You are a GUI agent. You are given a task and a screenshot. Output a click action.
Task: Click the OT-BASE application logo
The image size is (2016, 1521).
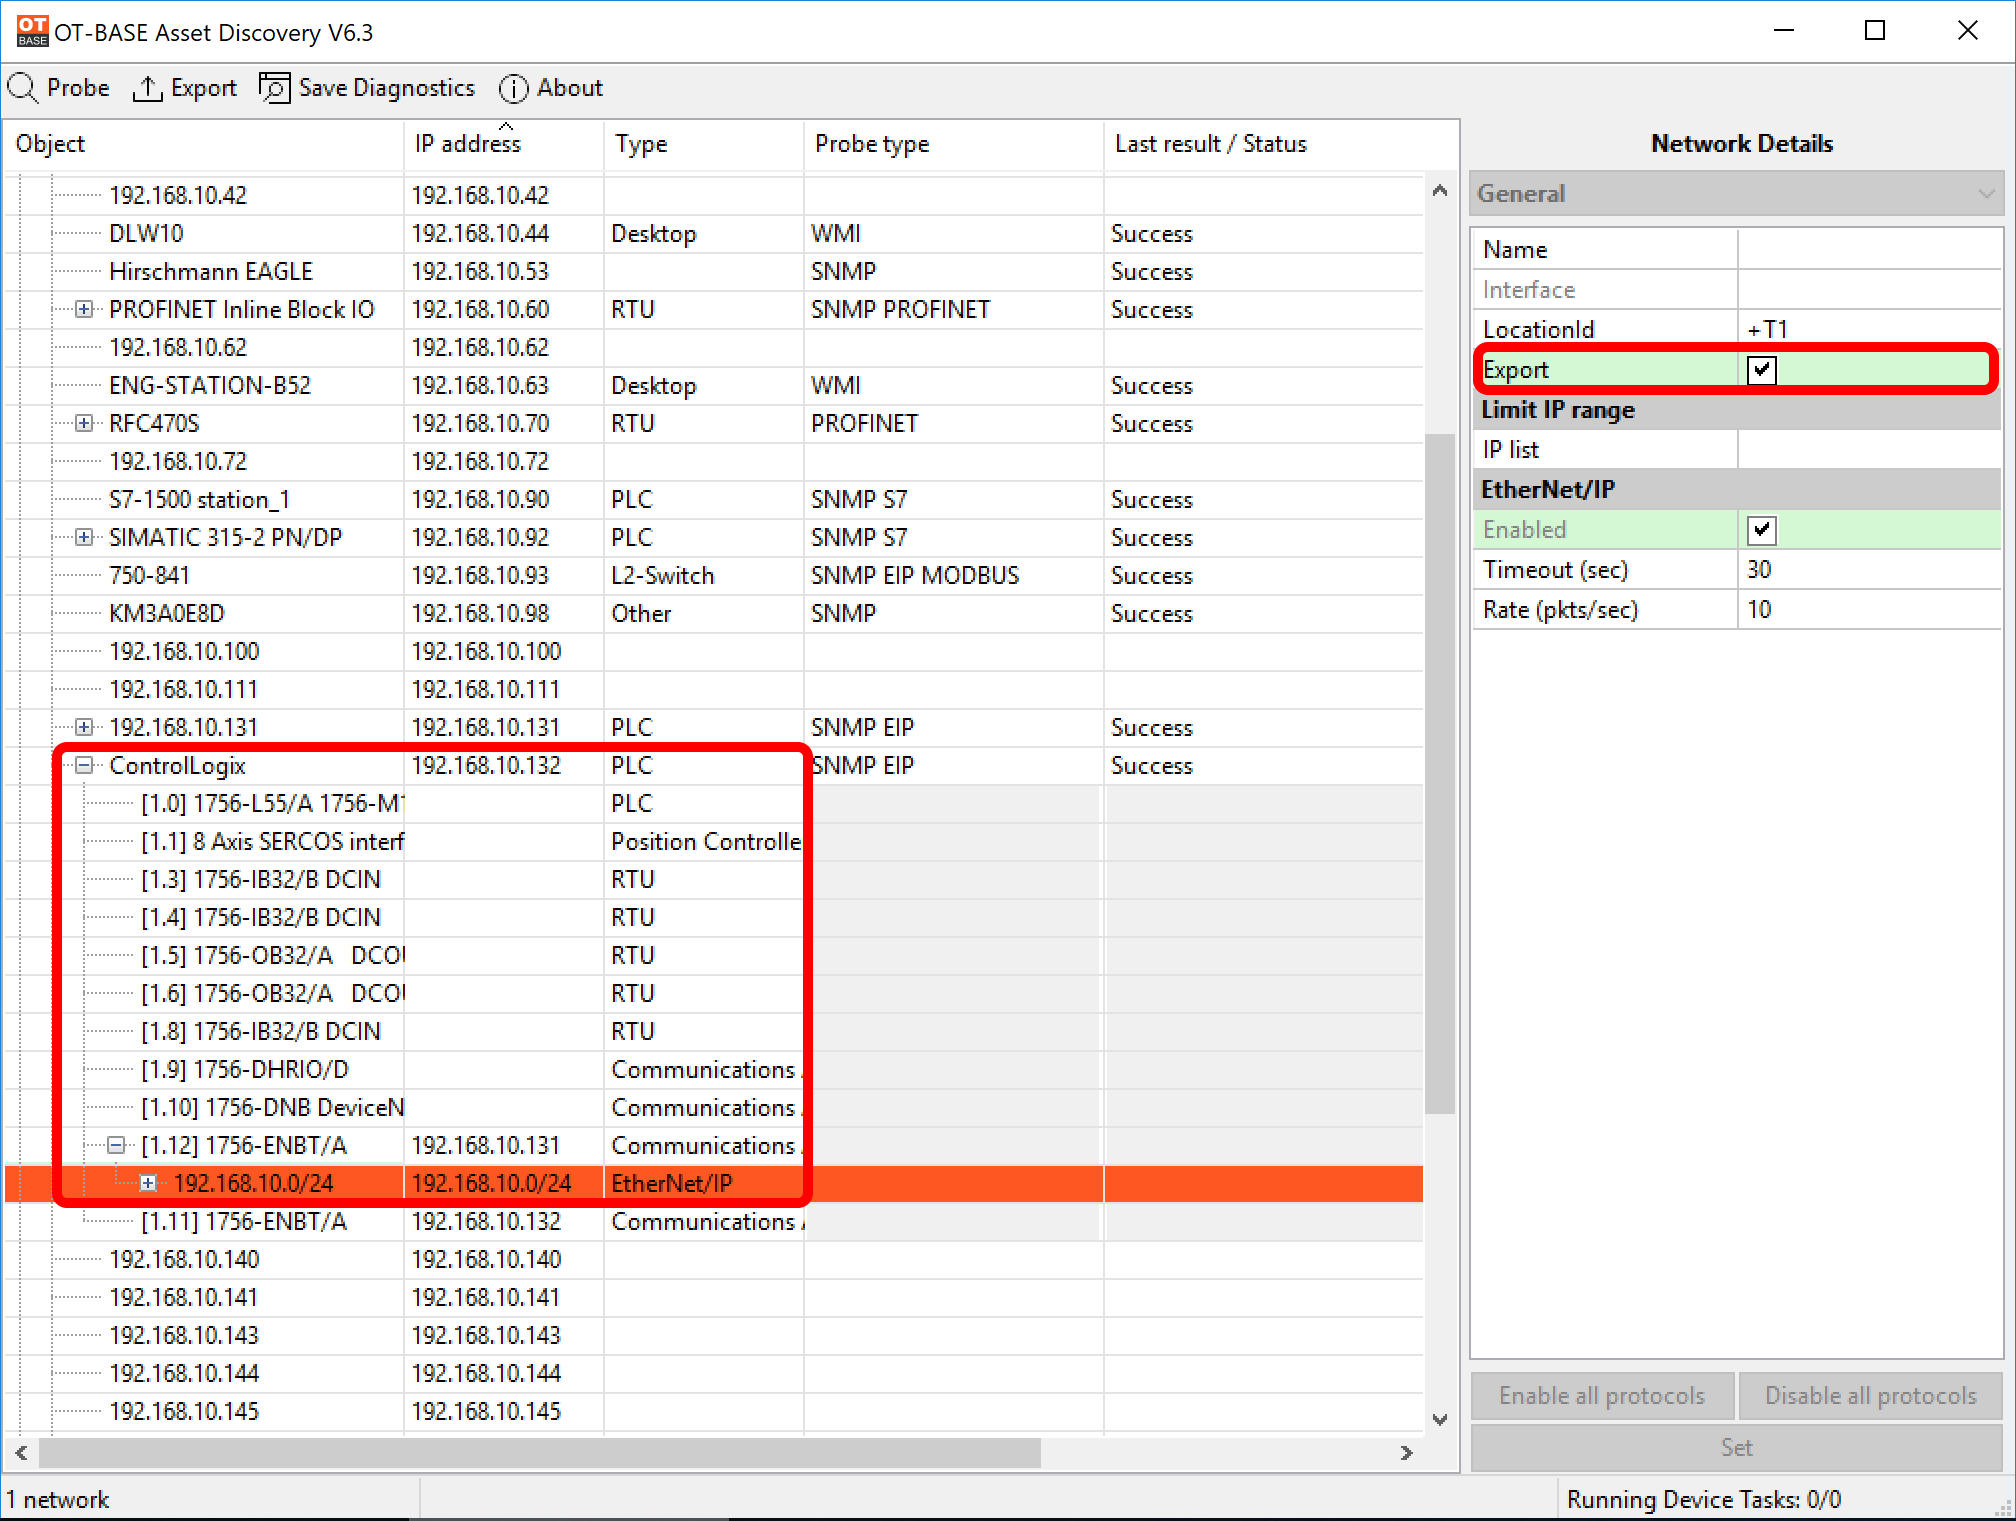32,31
